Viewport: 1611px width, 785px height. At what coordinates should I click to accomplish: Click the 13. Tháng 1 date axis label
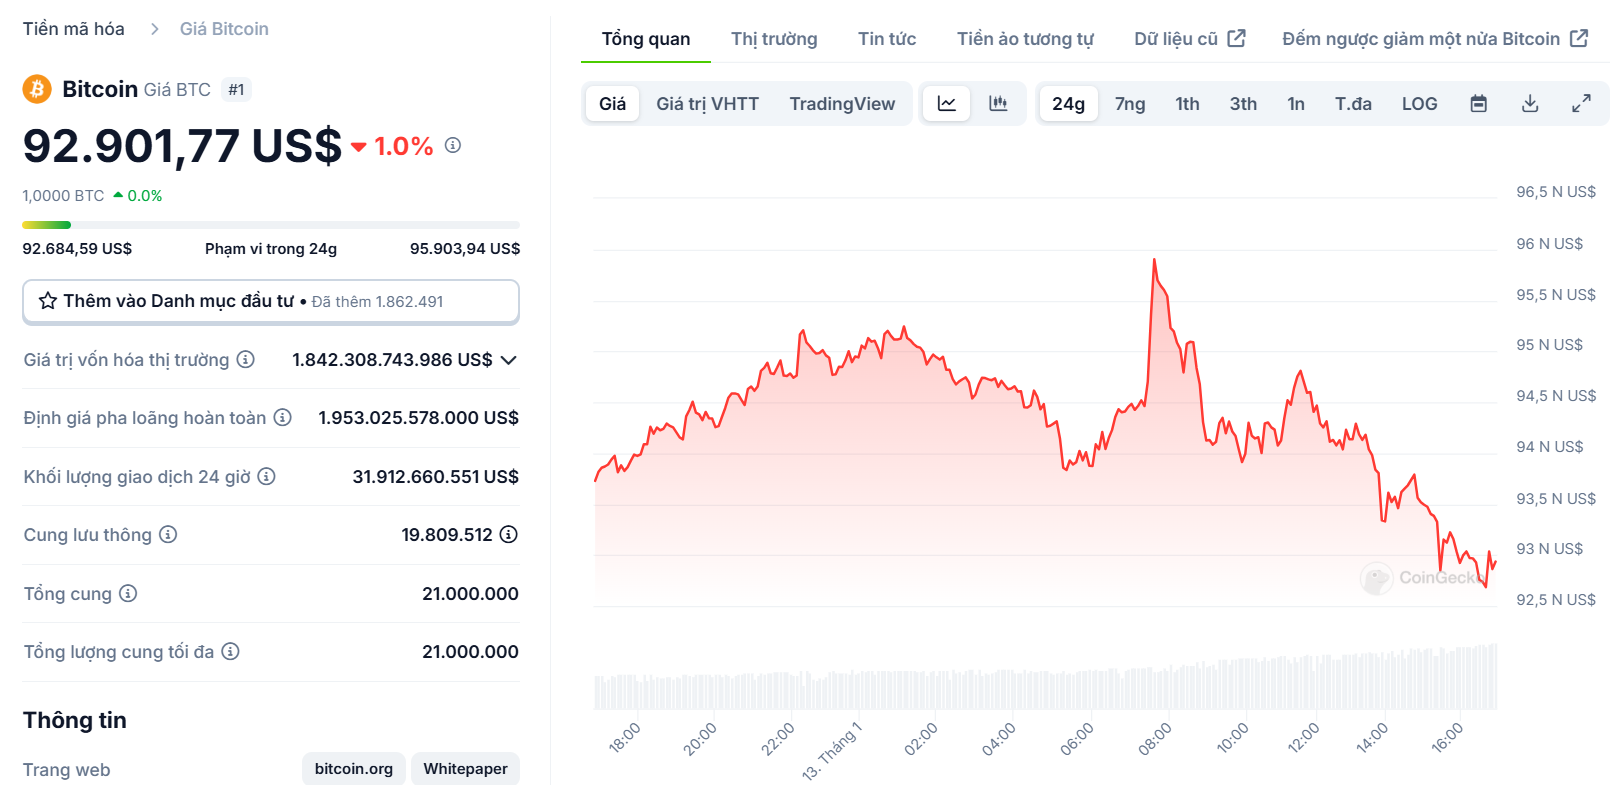pos(832,750)
